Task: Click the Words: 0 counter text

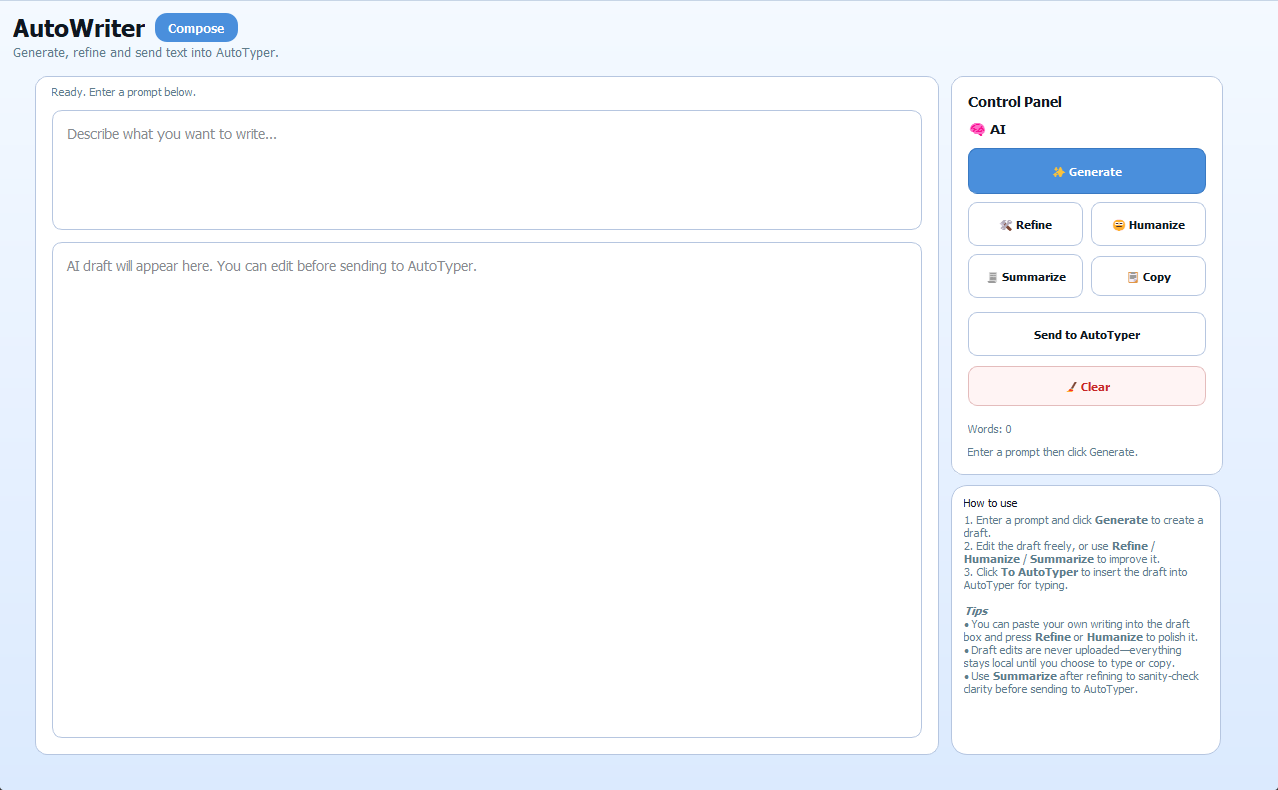Action: click(x=989, y=428)
